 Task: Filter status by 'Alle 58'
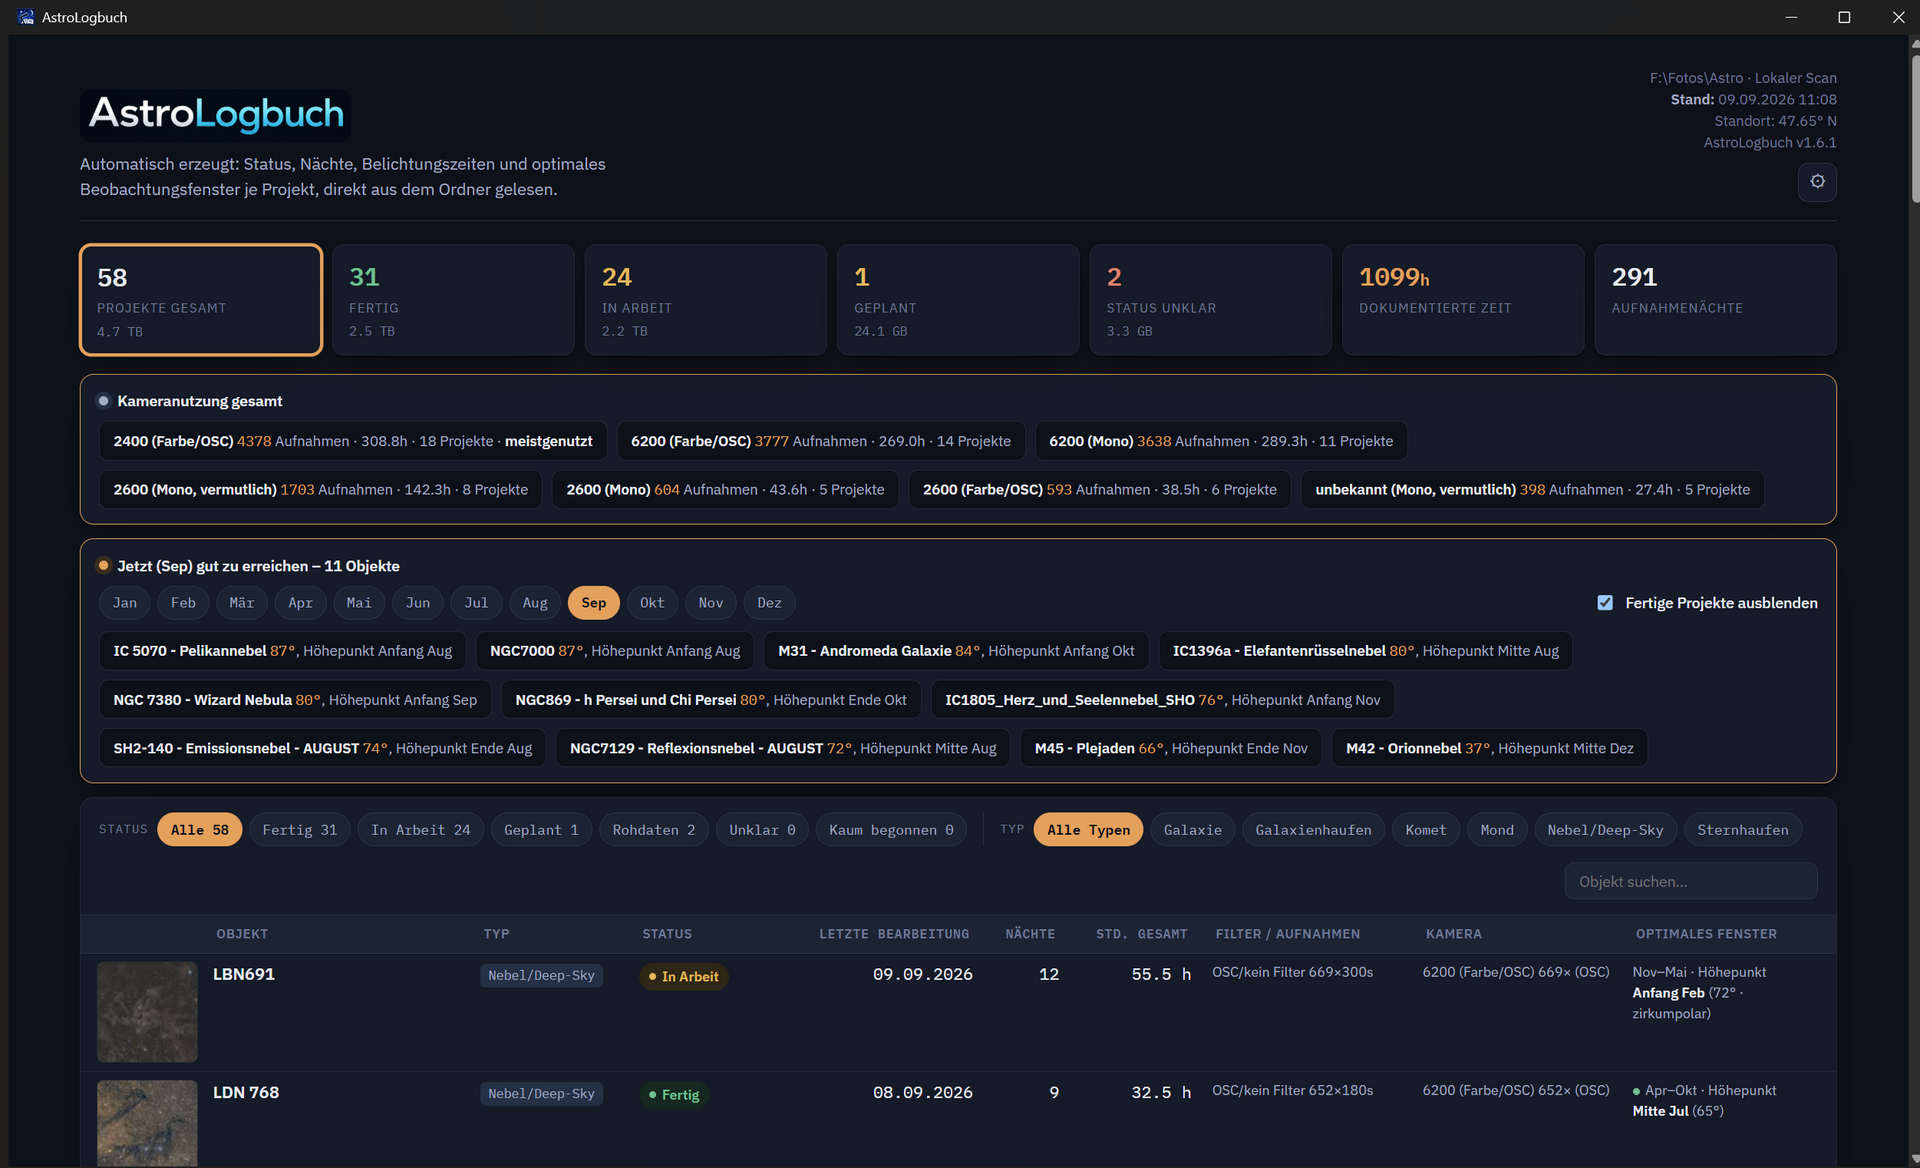pos(199,830)
